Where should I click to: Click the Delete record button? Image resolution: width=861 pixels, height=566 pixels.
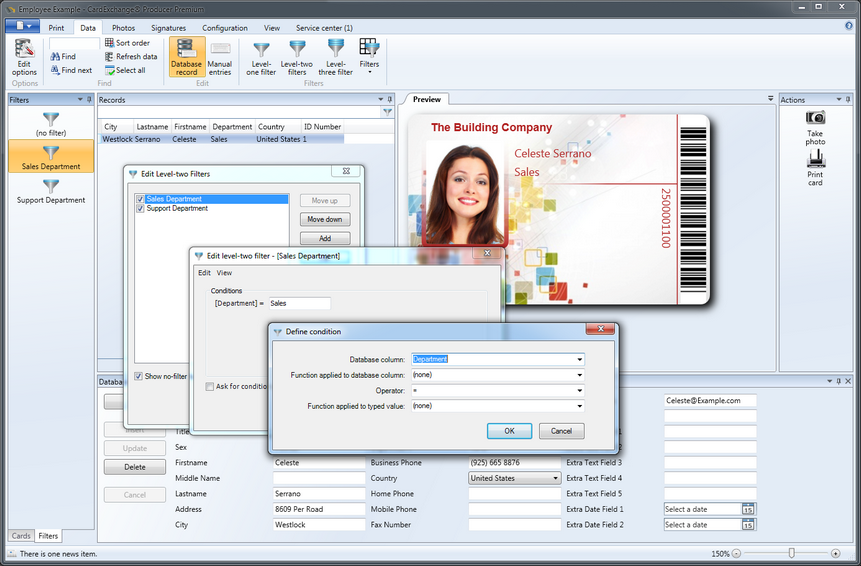pos(135,467)
